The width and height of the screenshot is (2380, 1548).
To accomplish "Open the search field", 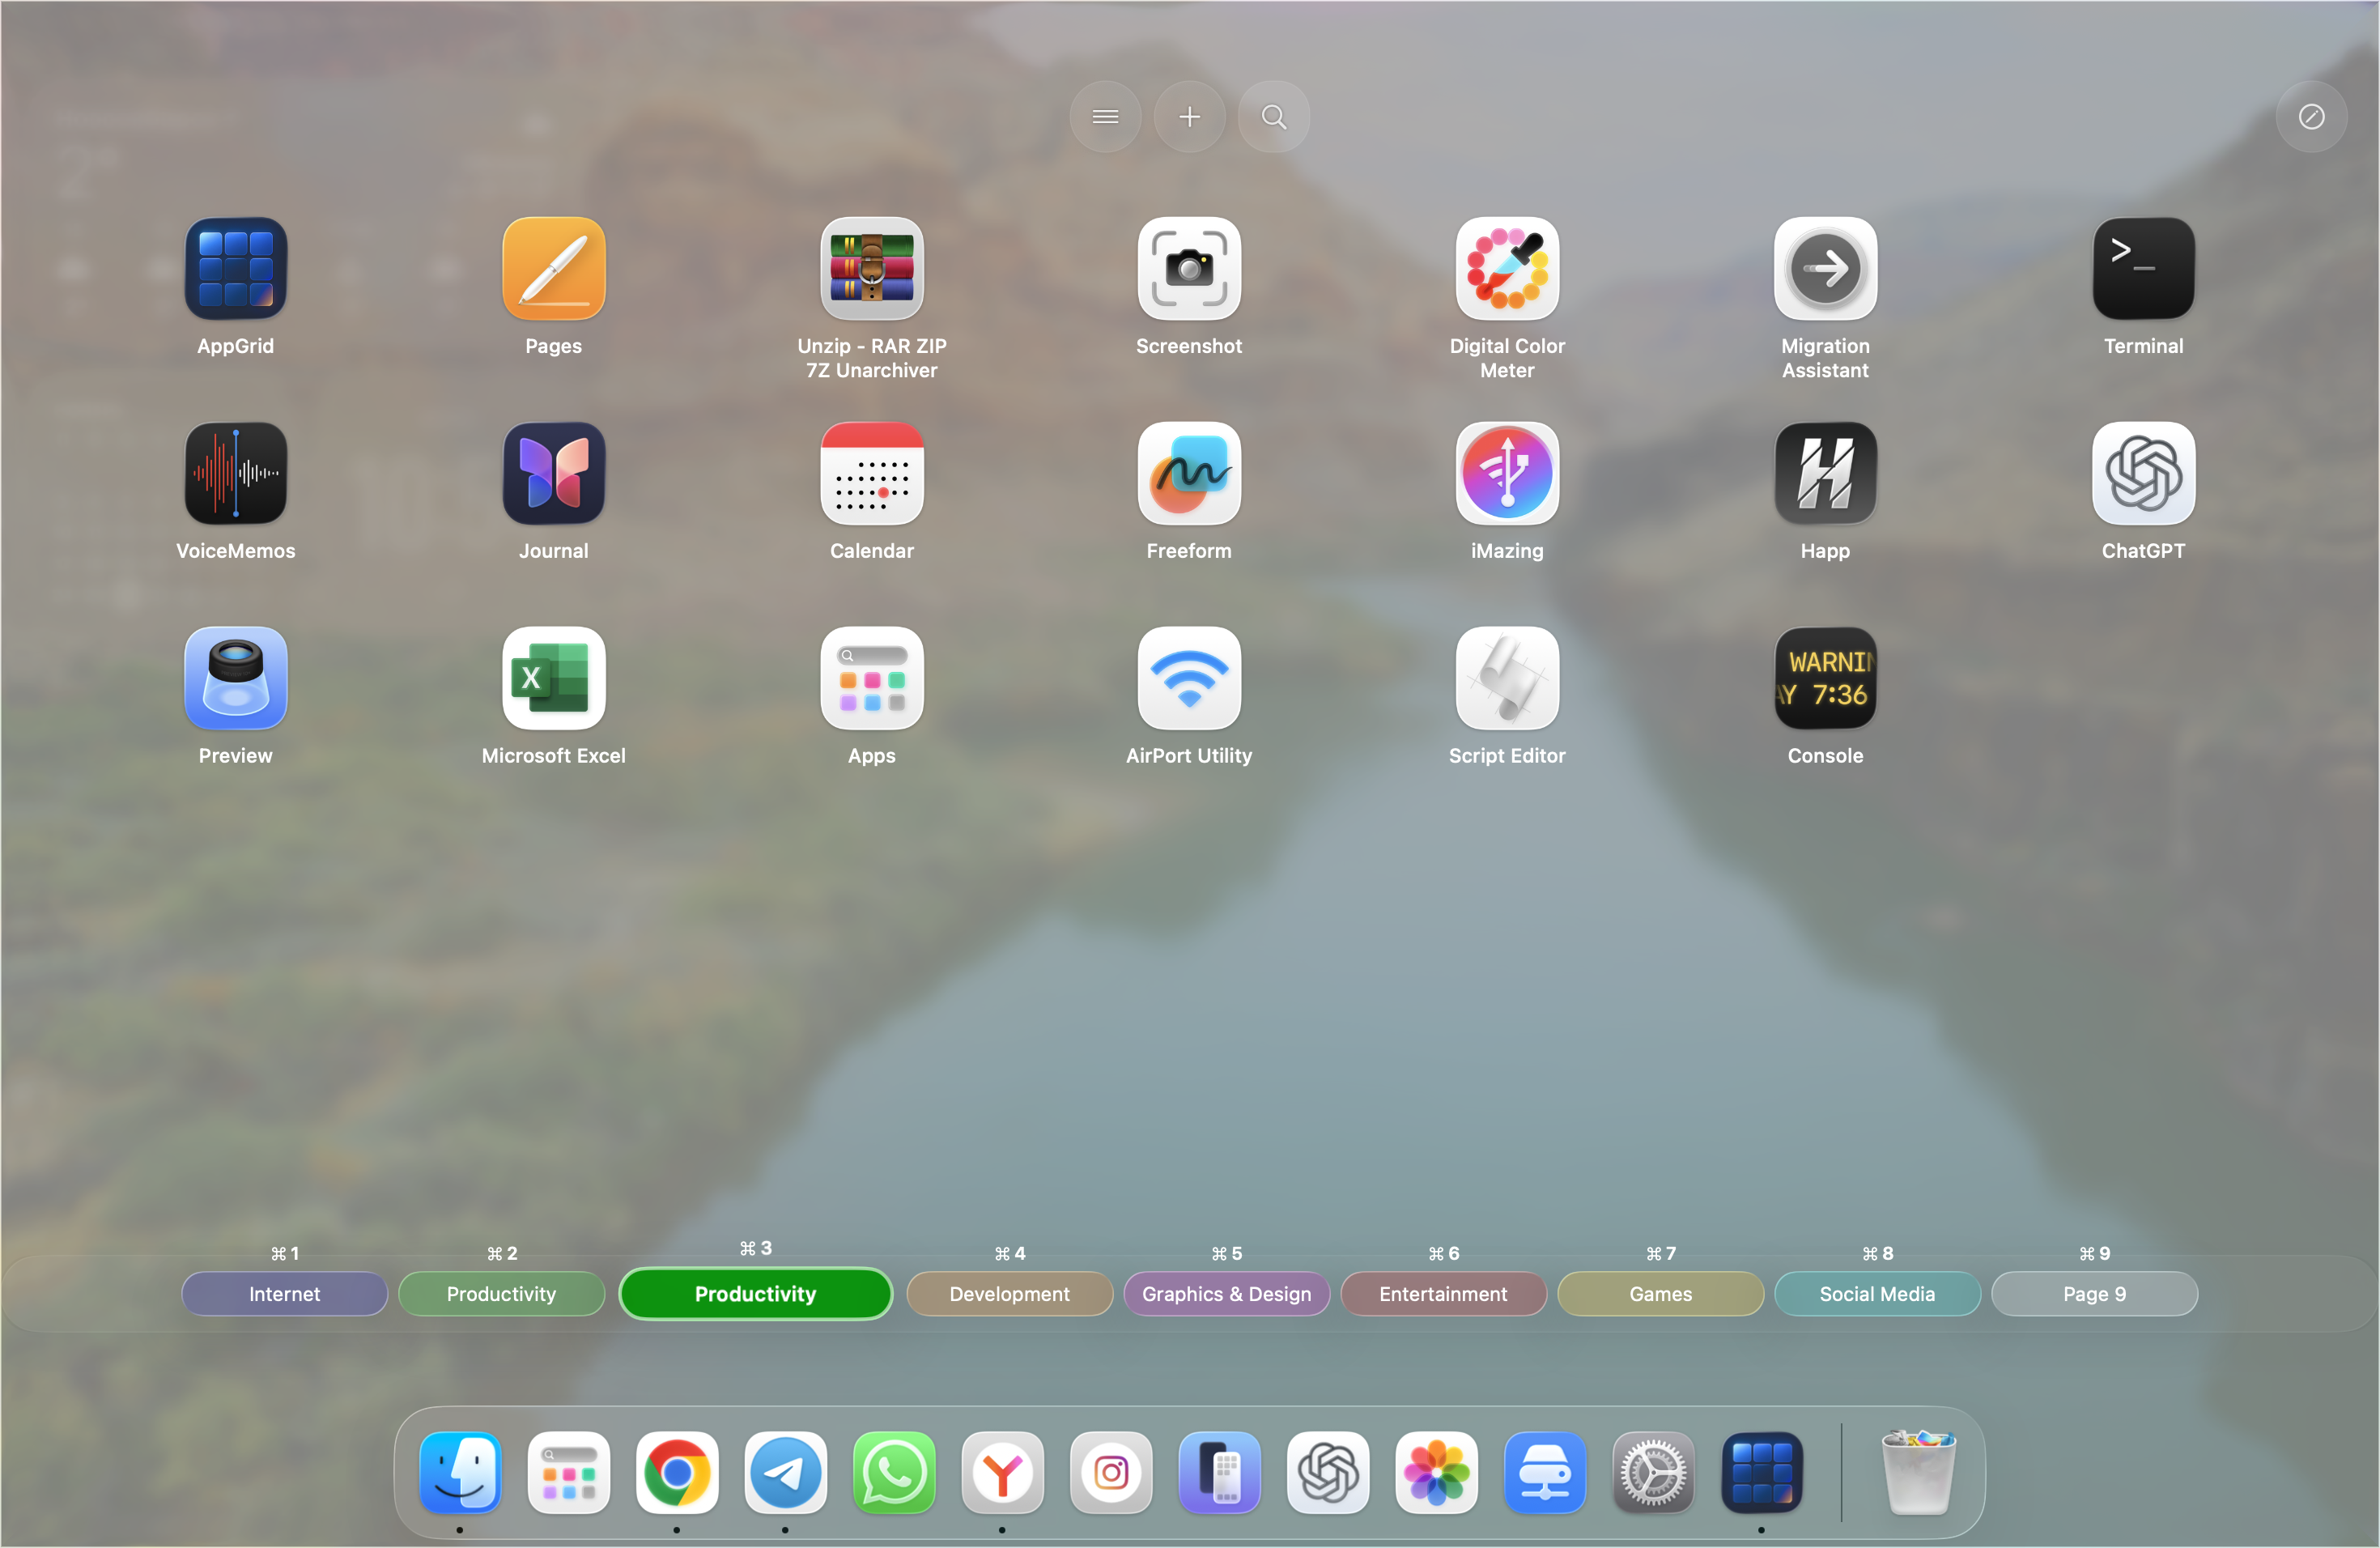I will click(1273, 116).
